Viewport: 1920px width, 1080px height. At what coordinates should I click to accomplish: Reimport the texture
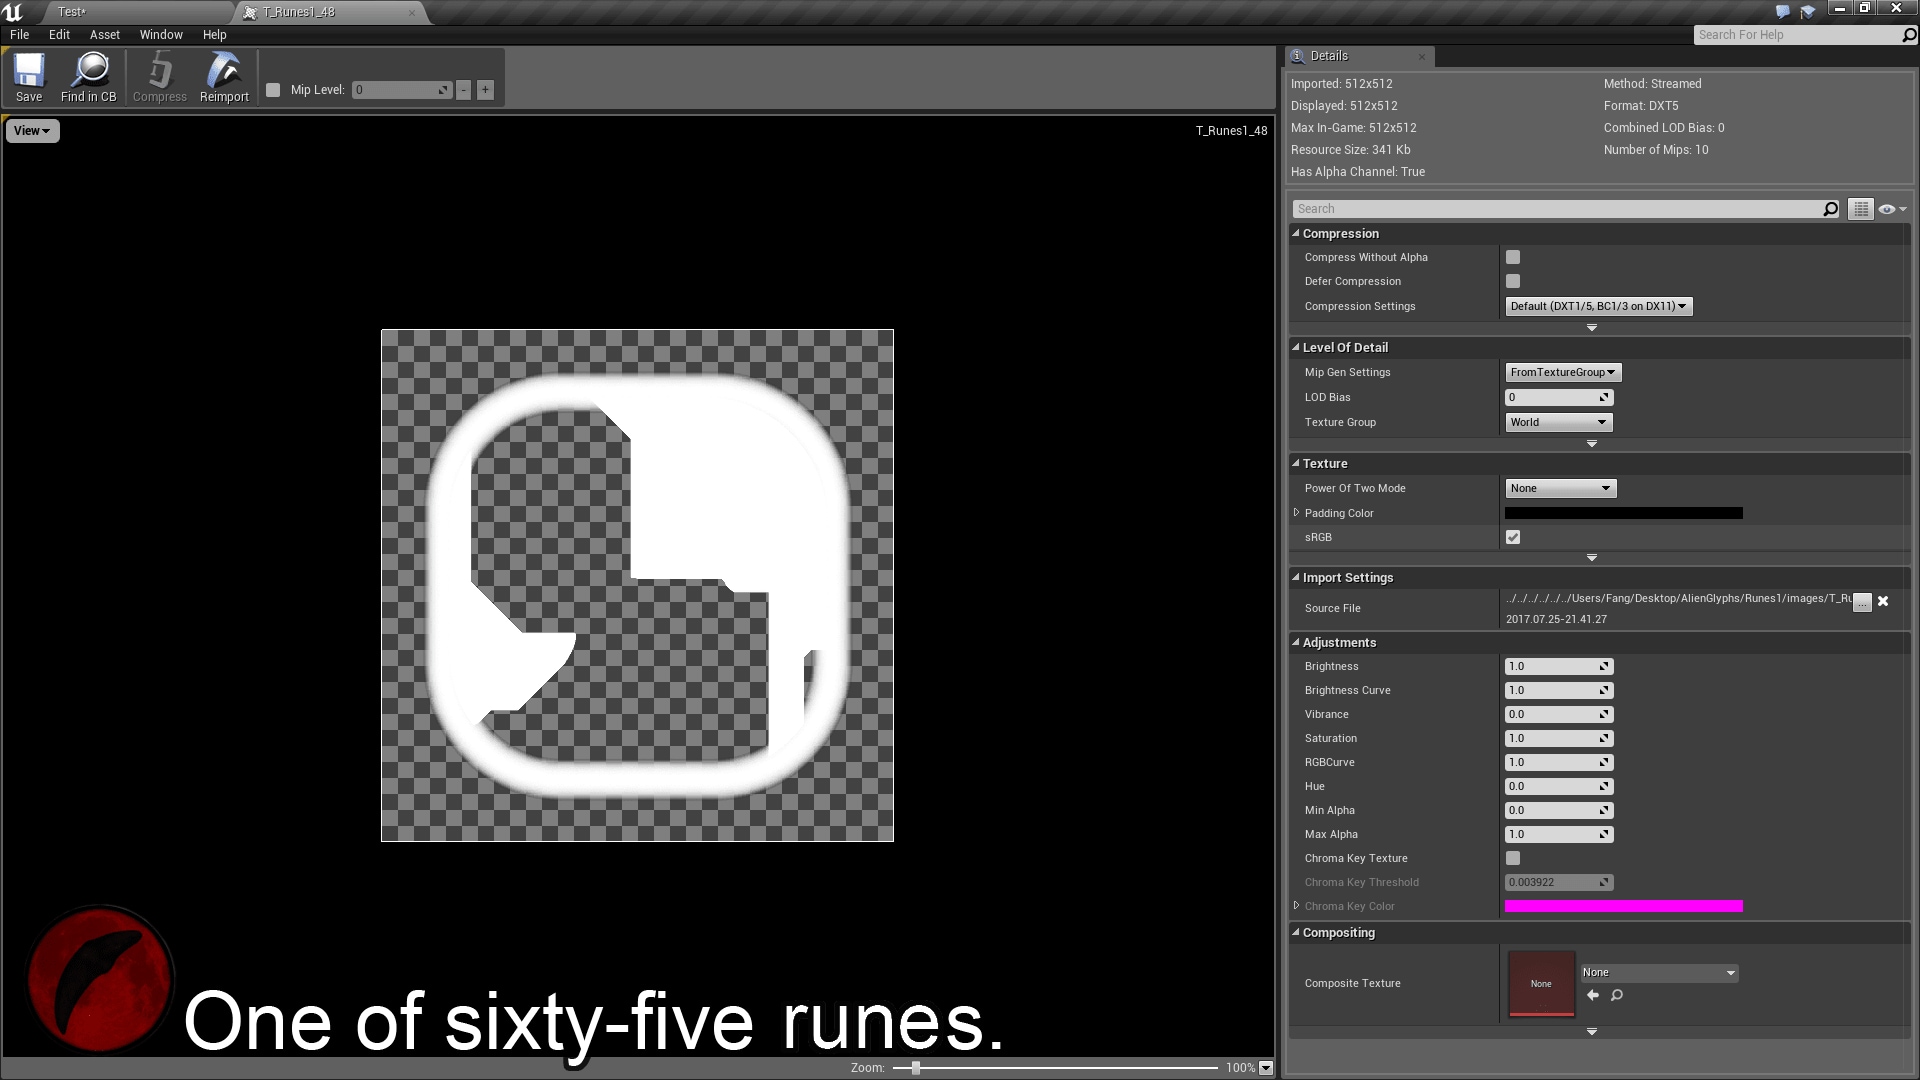point(223,77)
